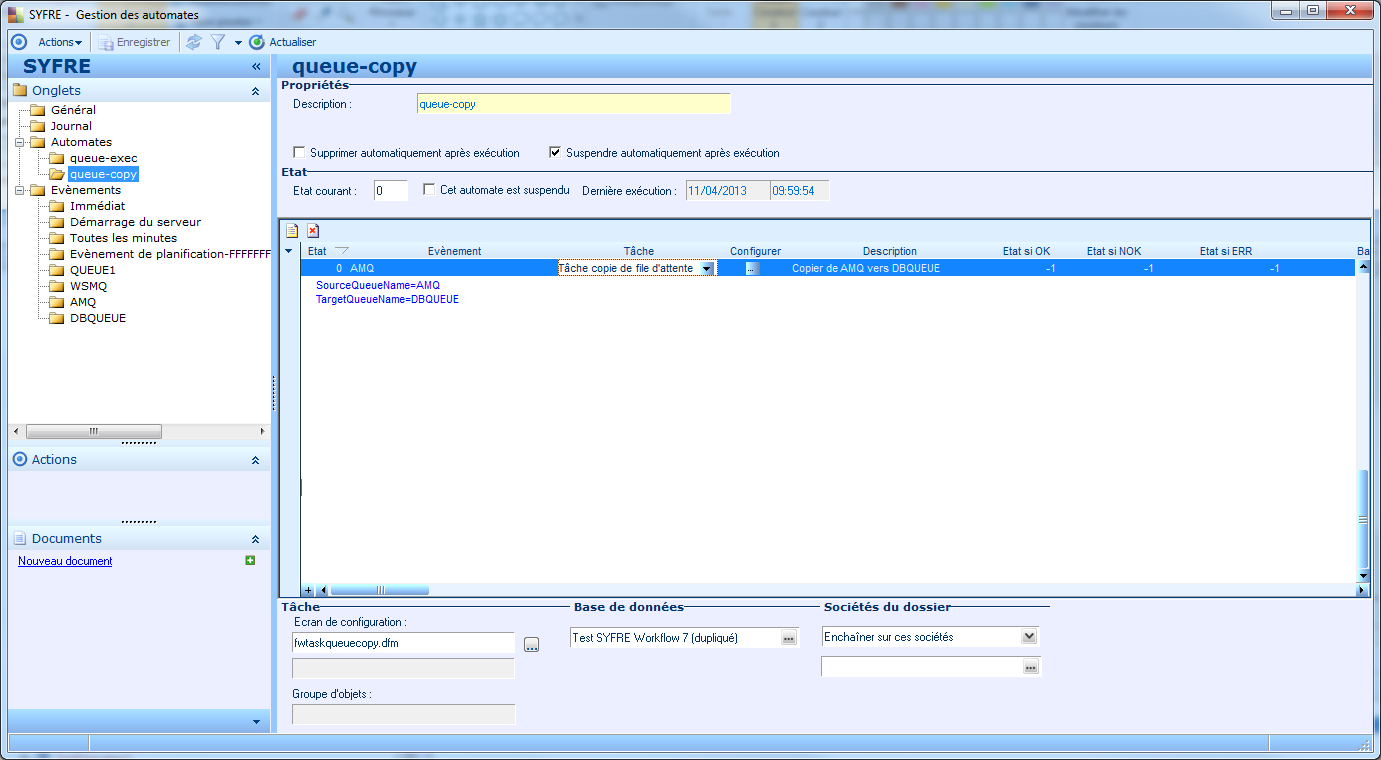Click the Description field containing queue-copy

(573, 104)
